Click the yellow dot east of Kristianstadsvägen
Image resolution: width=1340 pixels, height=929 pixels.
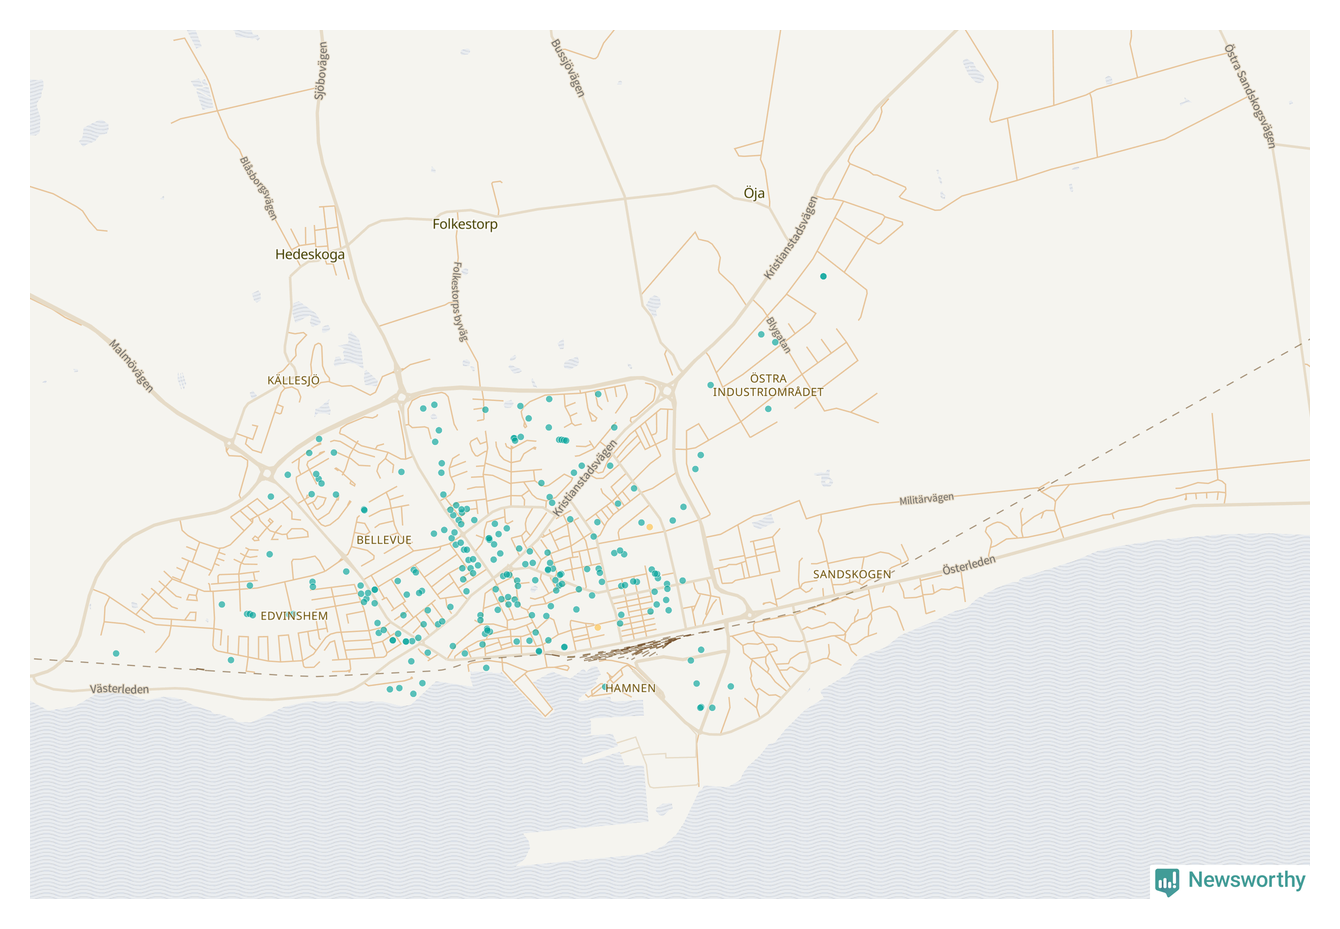tap(649, 526)
